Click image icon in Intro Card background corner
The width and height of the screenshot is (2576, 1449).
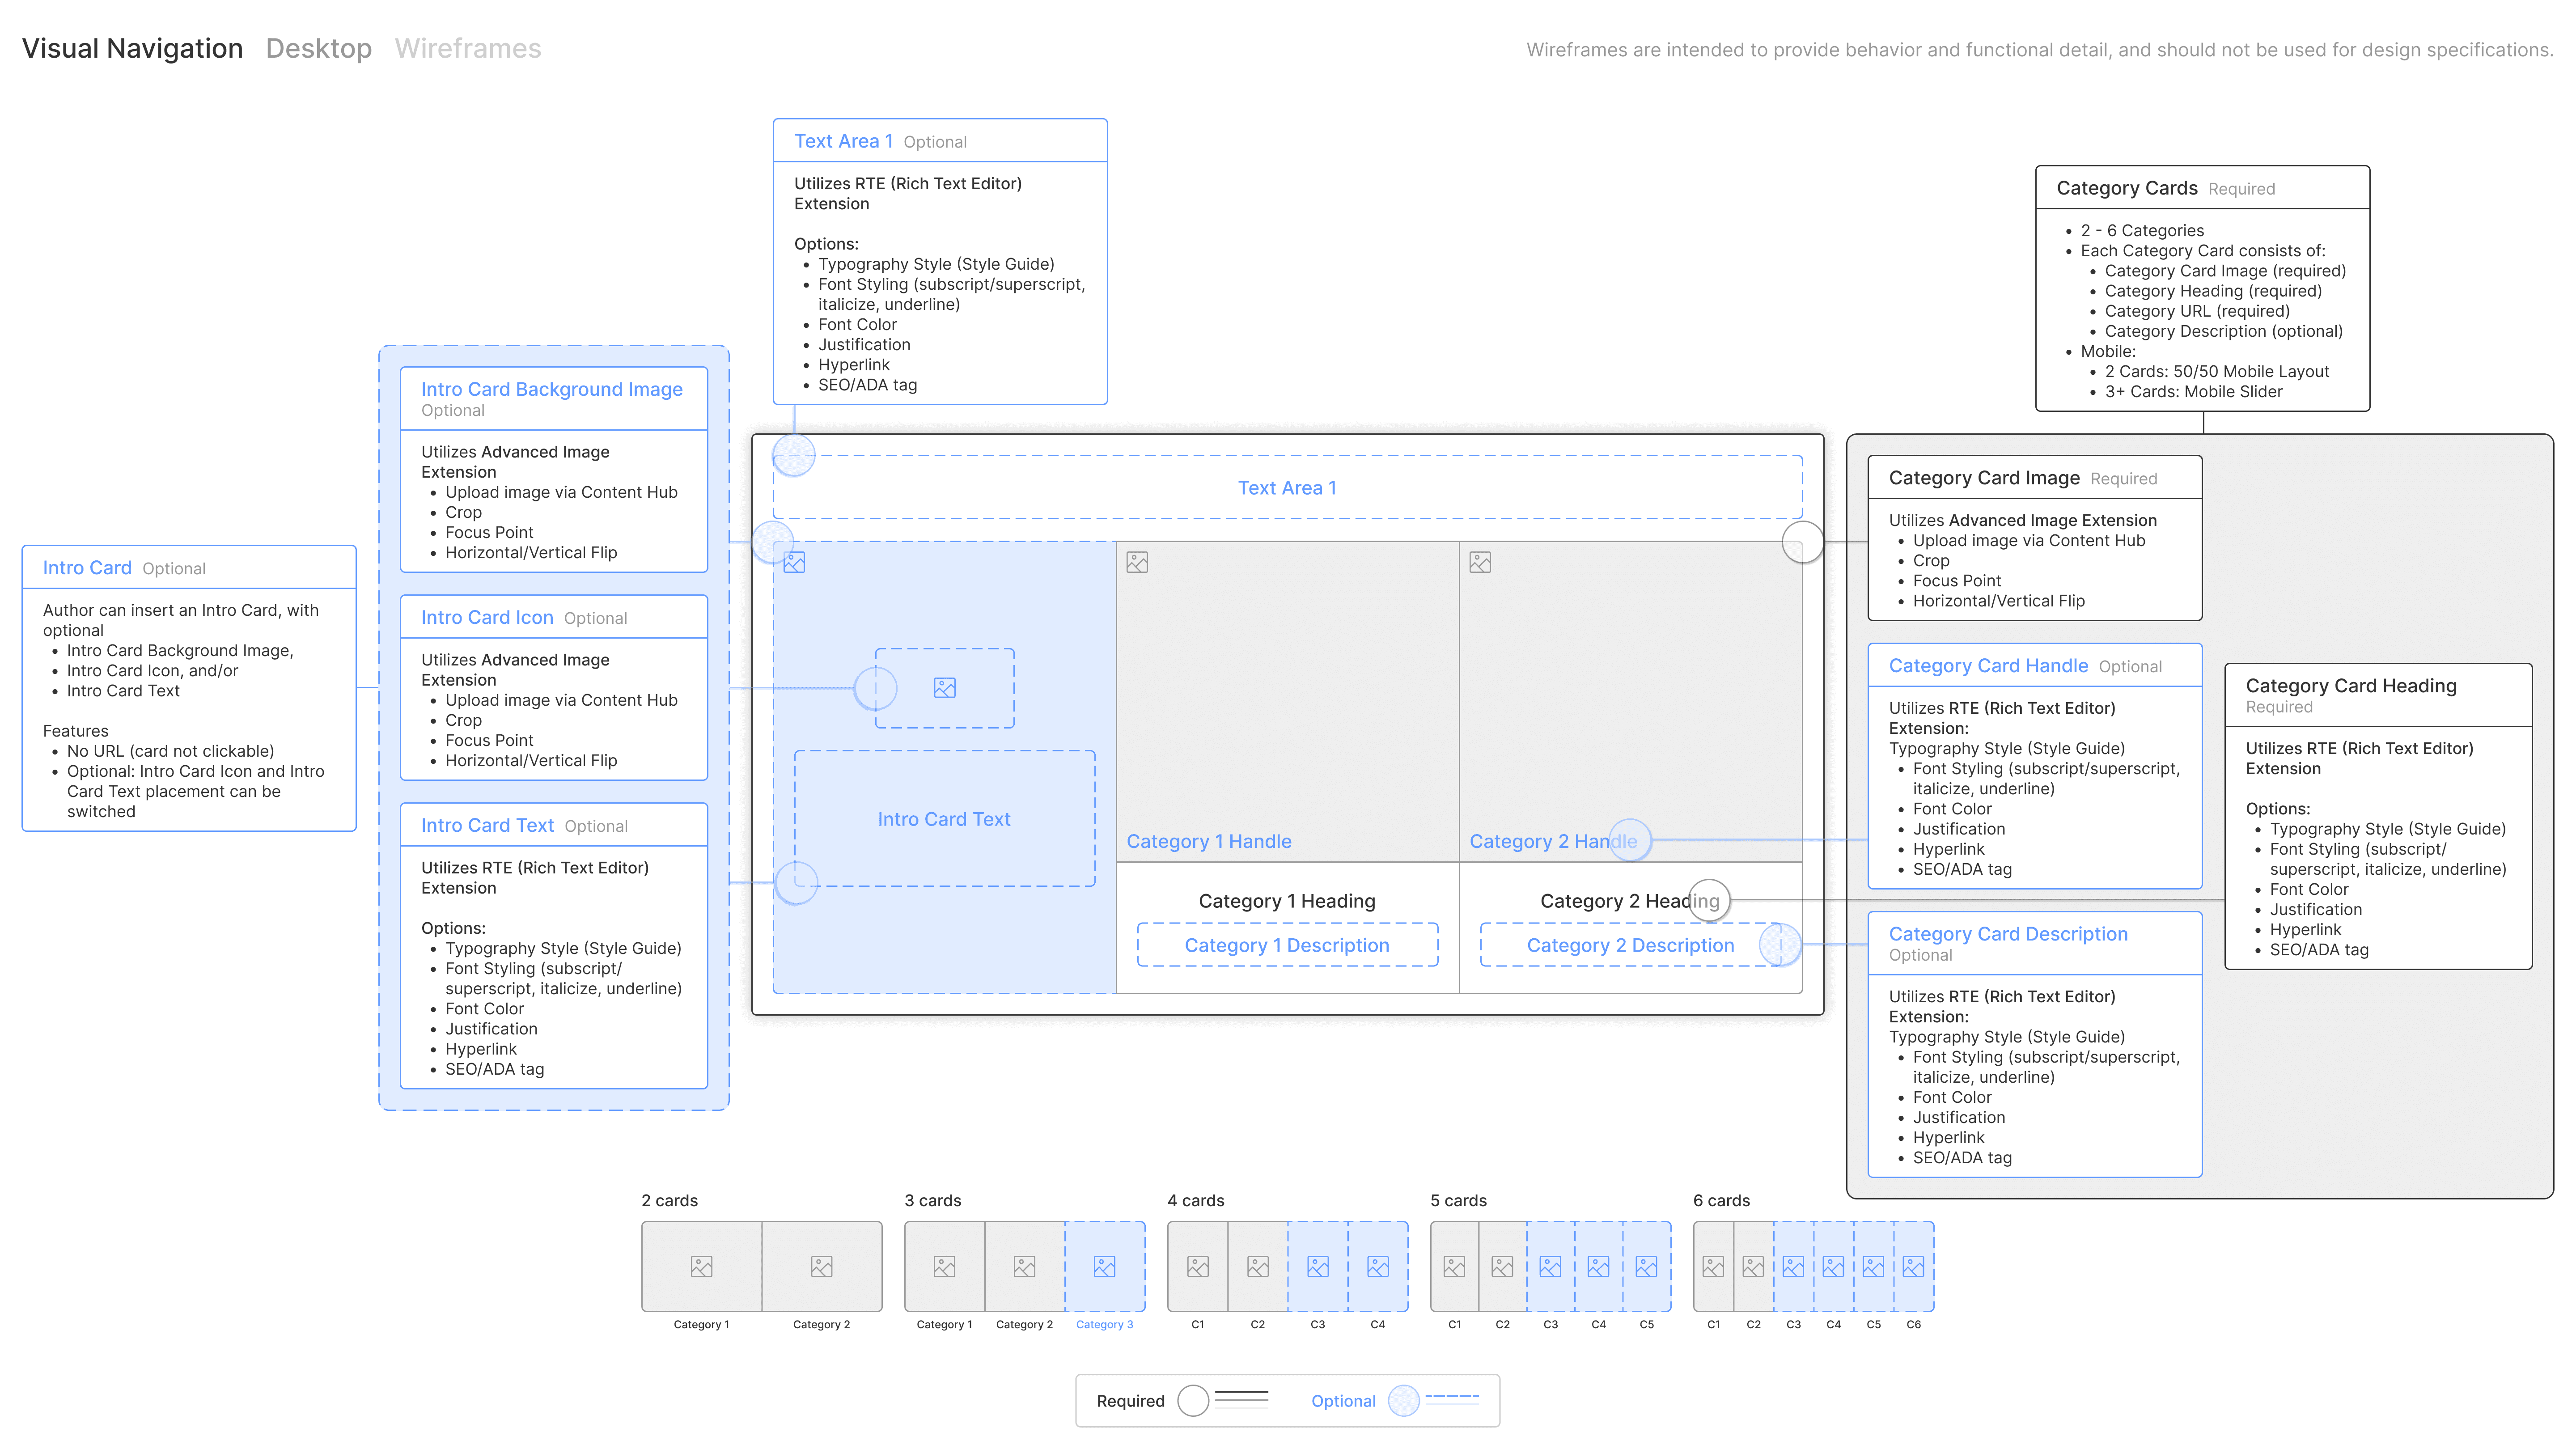coord(794,562)
